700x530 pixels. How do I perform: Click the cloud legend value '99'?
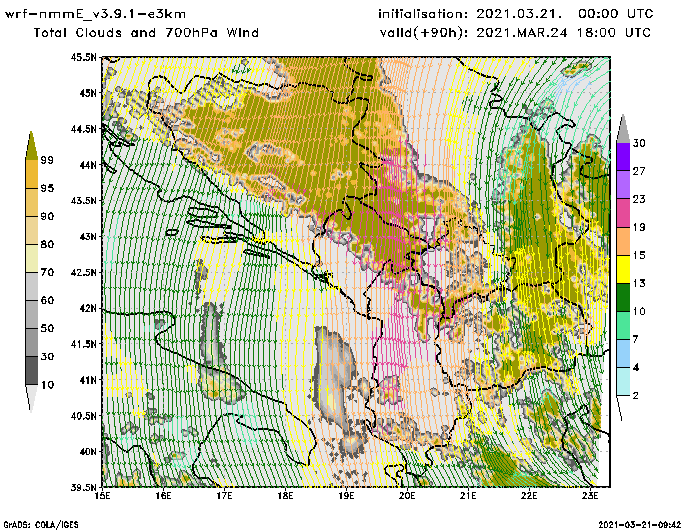(x=47, y=160)
